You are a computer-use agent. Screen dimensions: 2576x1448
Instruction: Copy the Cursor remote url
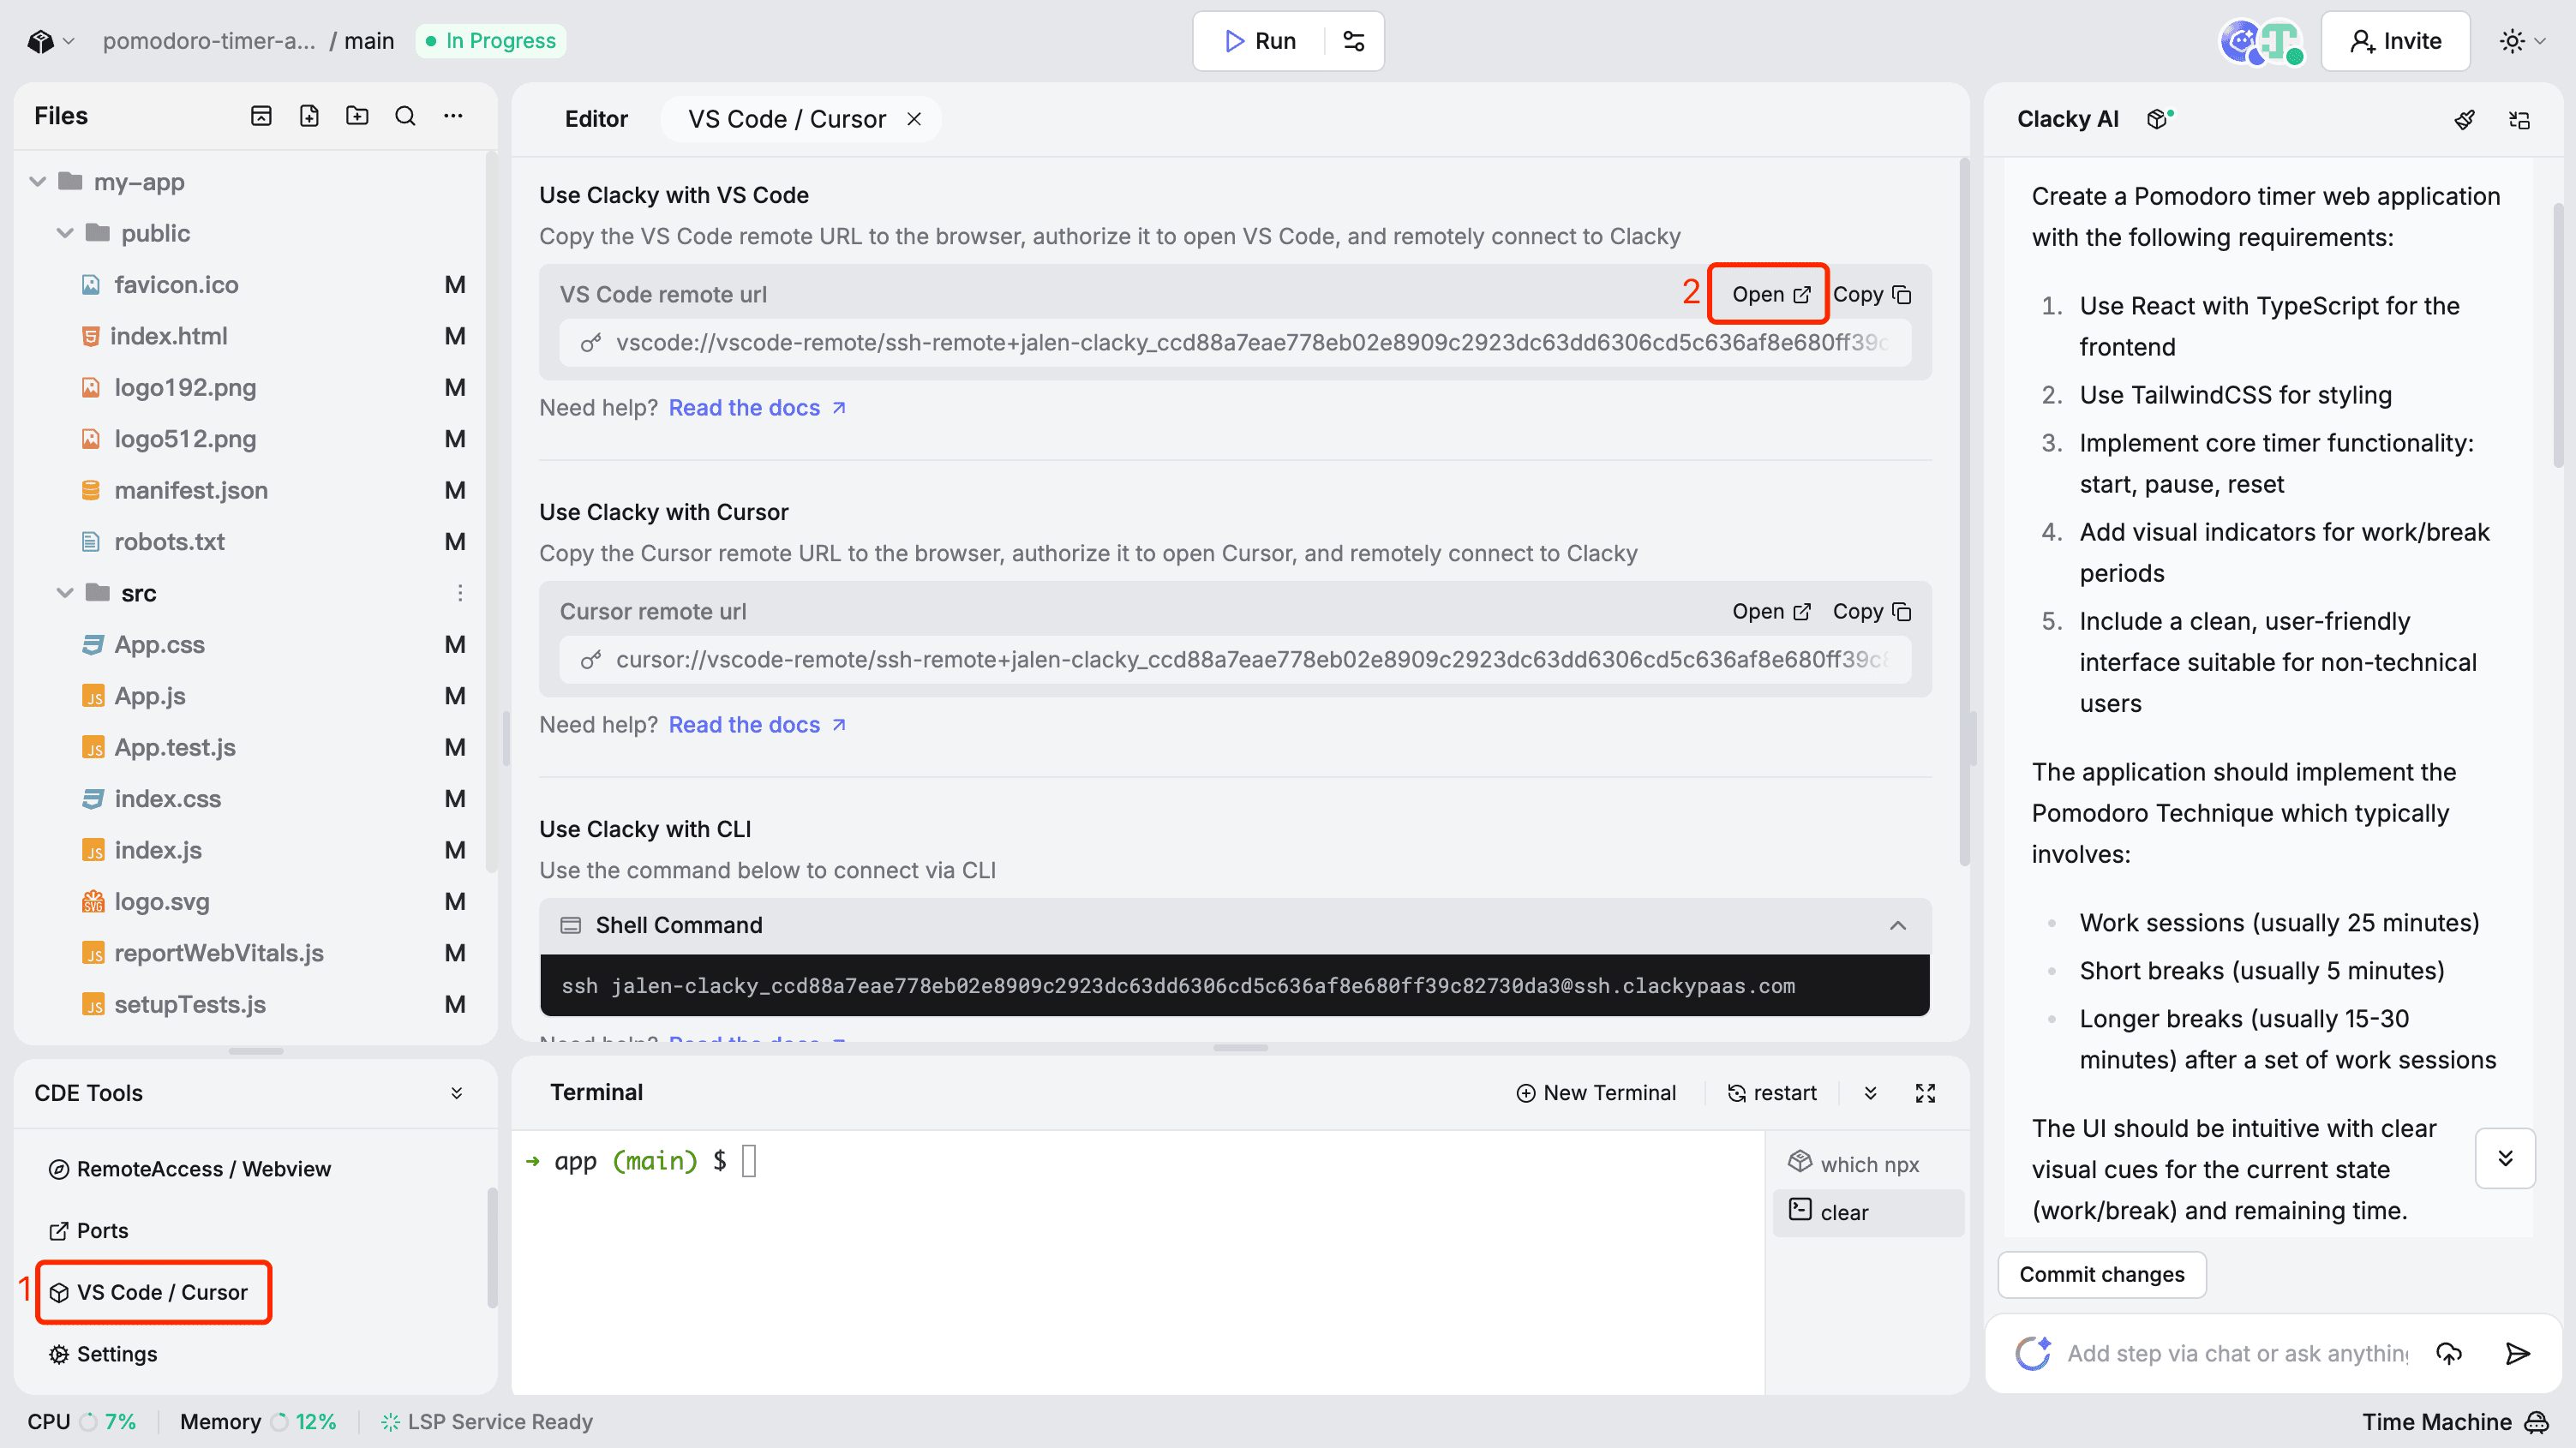point(1872,611)
